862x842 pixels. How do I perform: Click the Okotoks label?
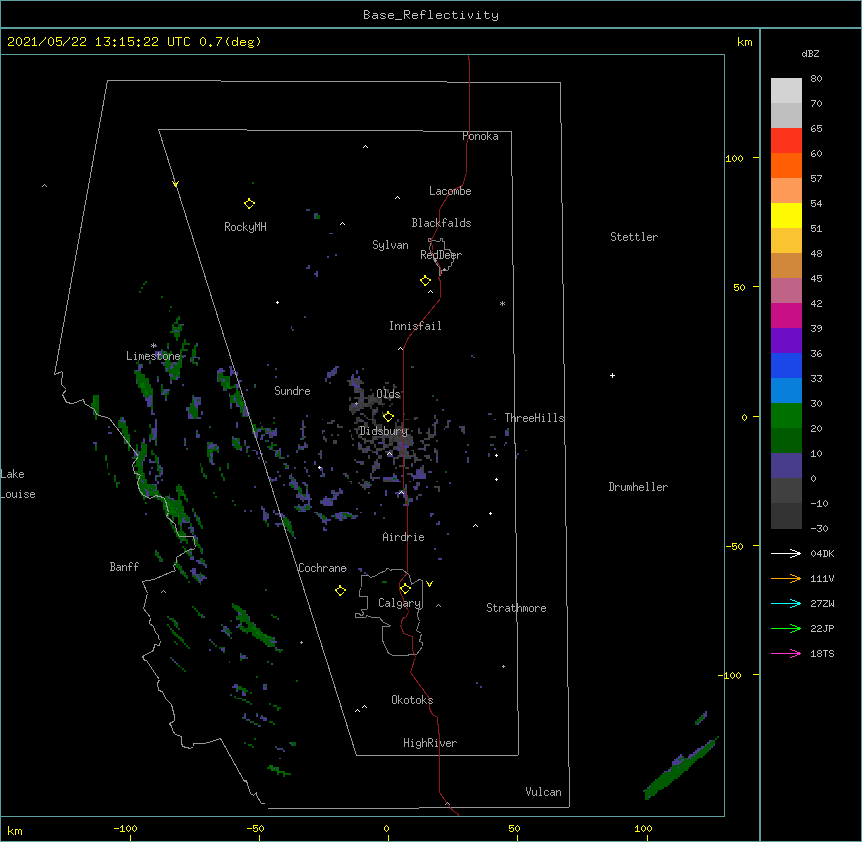coord(412,700)
